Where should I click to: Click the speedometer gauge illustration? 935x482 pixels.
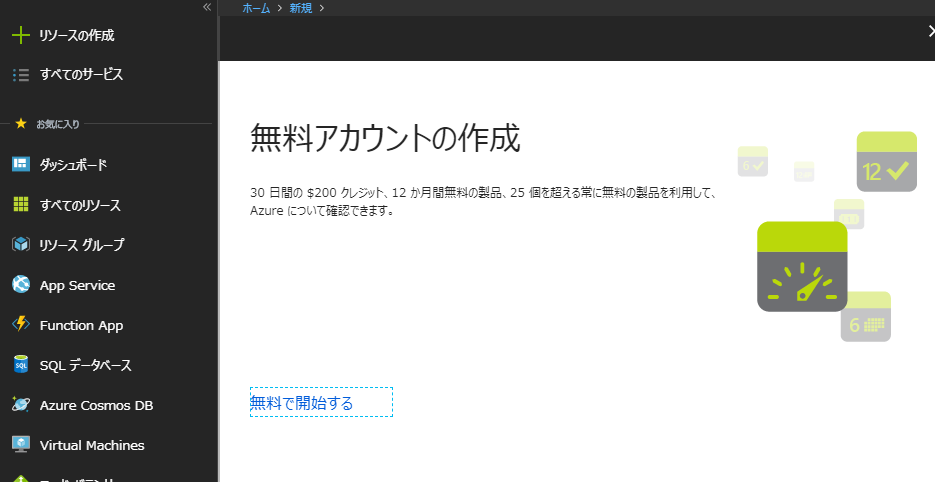tap(802, 268)
